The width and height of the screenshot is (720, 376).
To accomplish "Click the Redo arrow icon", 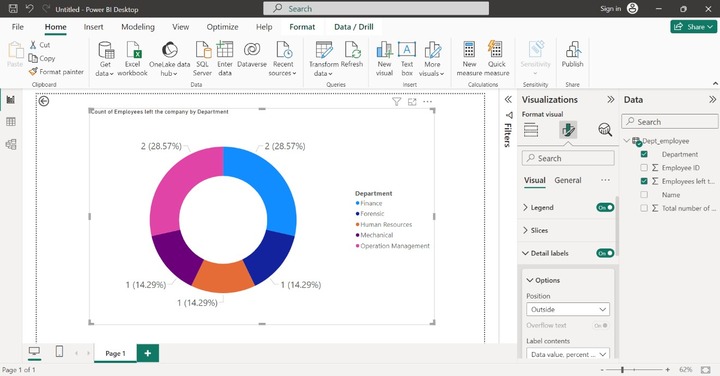I will point(45,9).
